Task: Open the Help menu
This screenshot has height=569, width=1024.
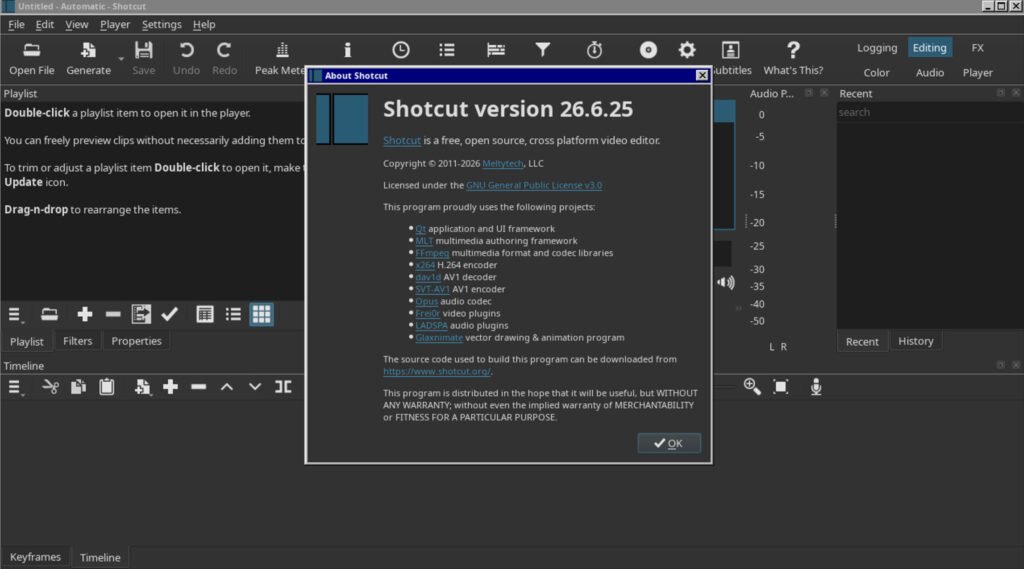Action: (204, 25)
